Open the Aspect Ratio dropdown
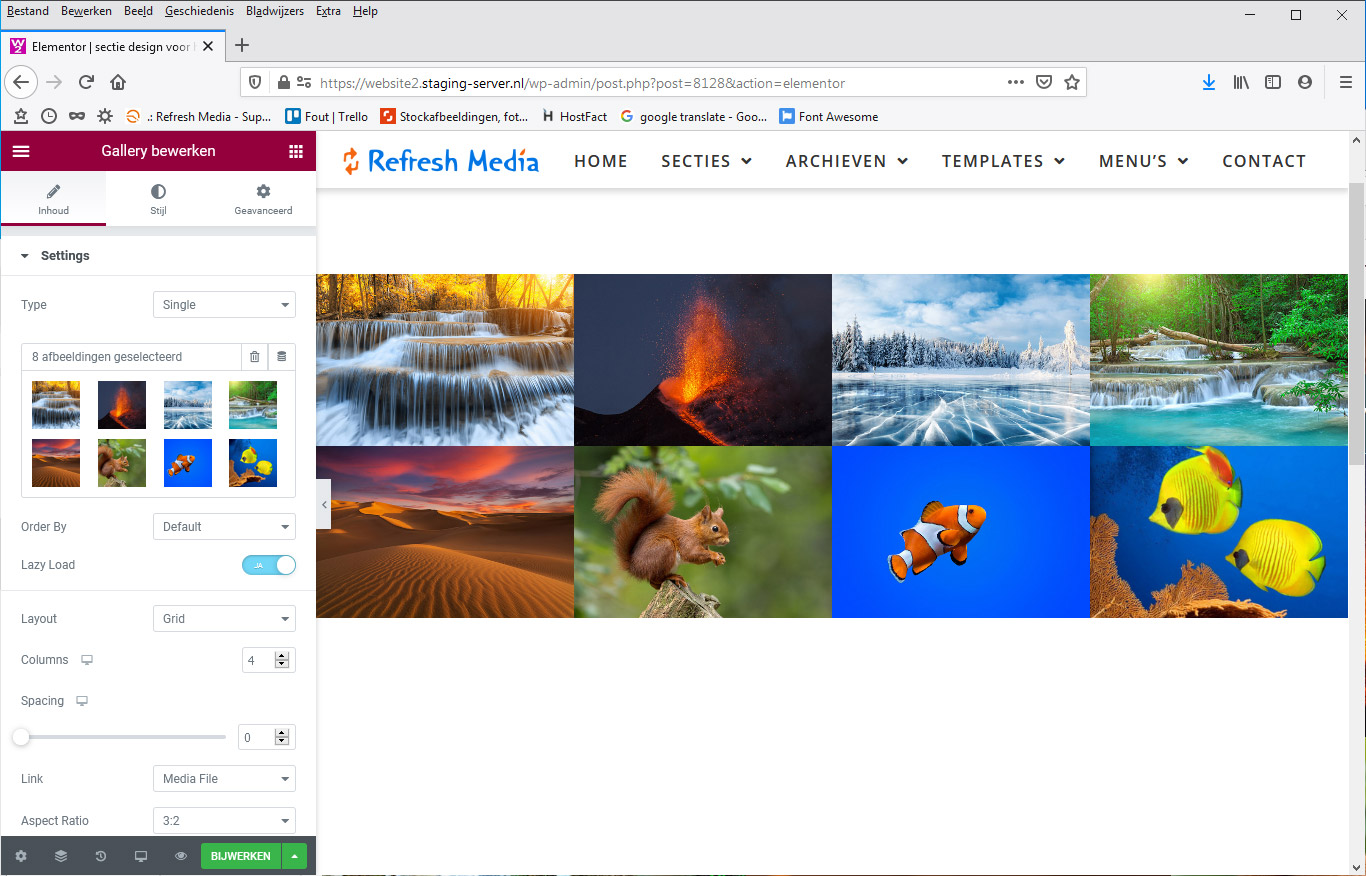This screenshot has width=1366, height=876. [x=224, y=821]
